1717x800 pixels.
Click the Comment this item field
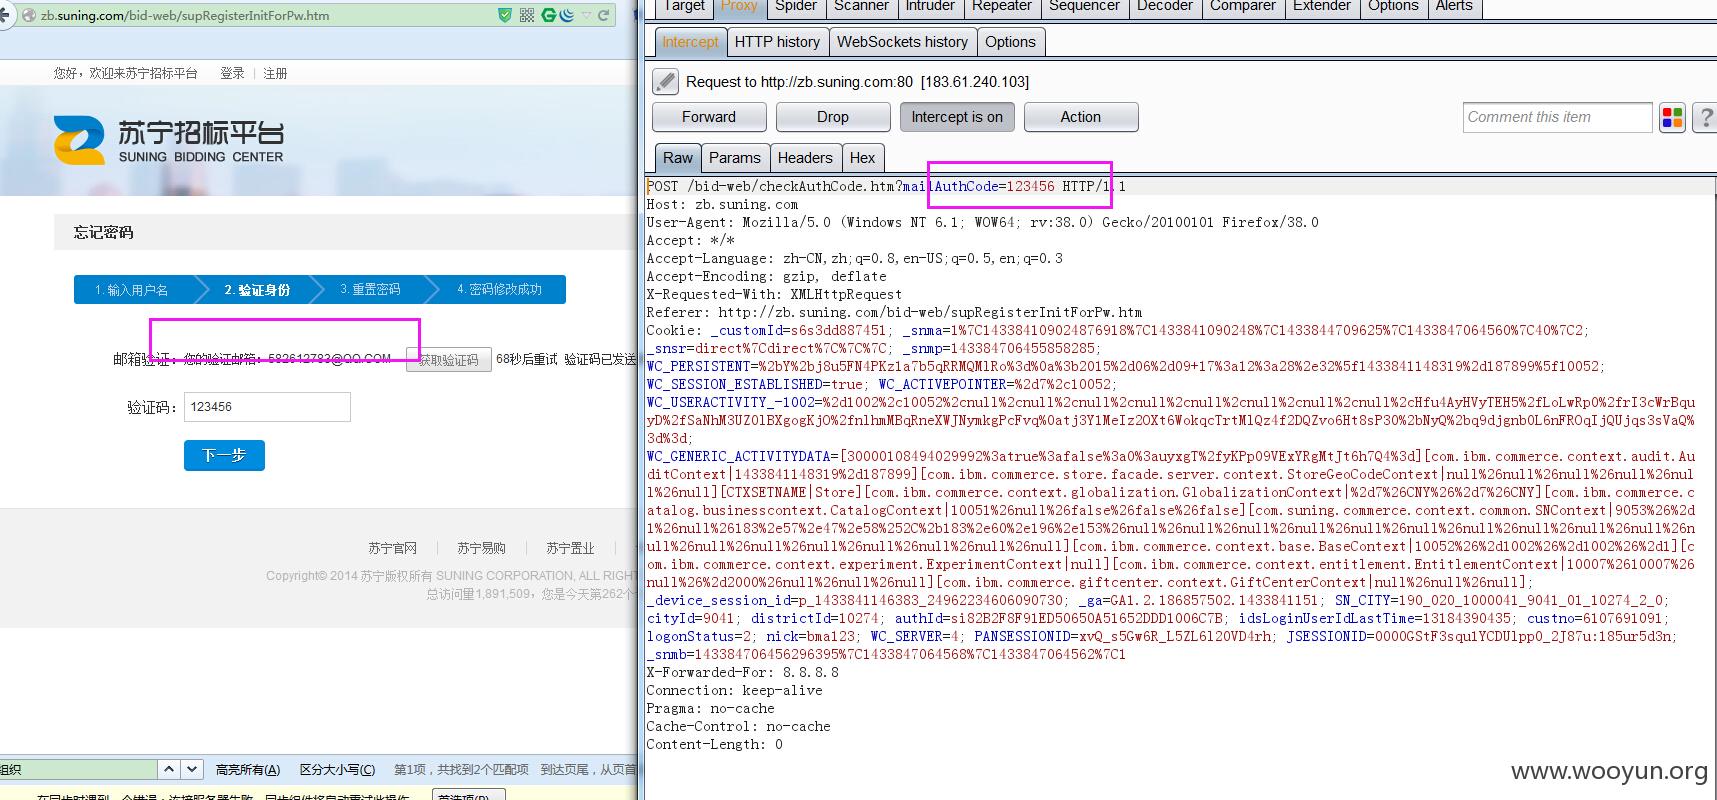click(x=1557, y=117)
